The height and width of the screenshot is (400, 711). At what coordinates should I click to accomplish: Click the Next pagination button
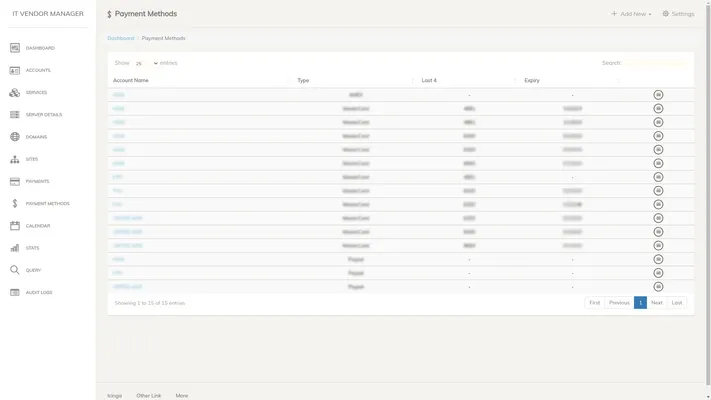657,302
